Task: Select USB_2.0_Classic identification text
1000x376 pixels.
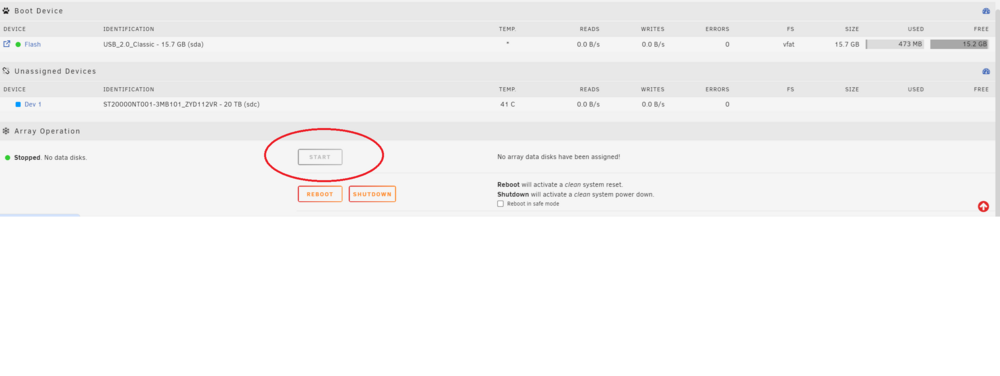Action: click(x=154, y=45)
